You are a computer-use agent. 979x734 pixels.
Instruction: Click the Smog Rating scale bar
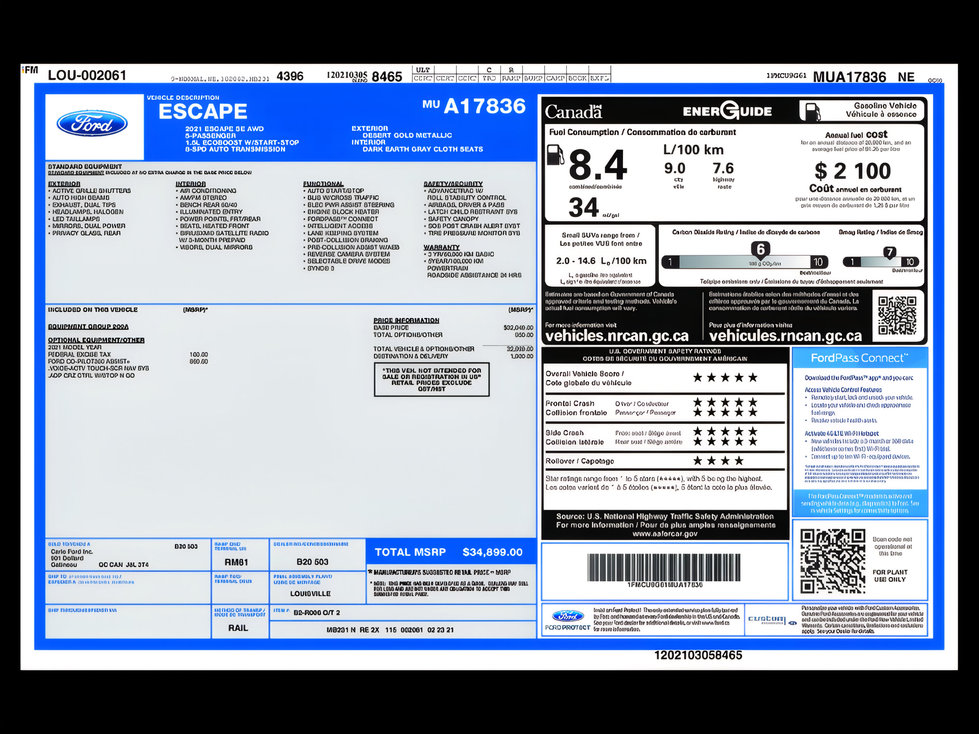(880, 262)
